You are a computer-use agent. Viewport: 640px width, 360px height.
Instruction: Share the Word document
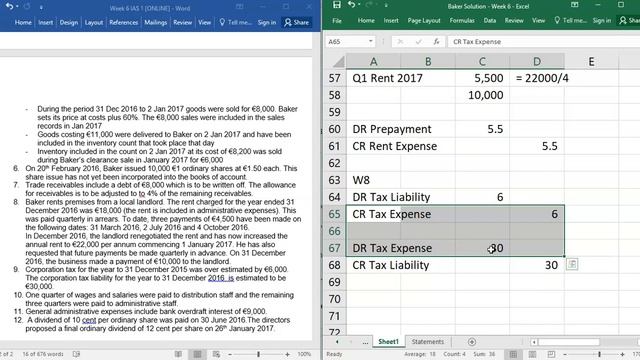coord(297,22)
